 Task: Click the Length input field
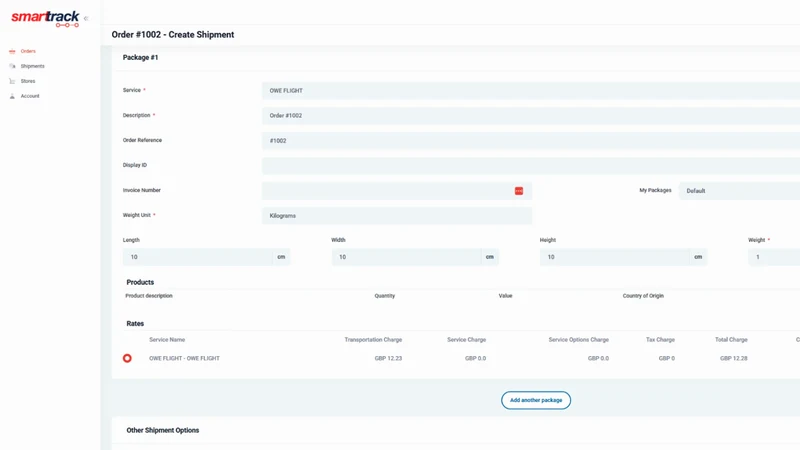click(x=198, y=257)
